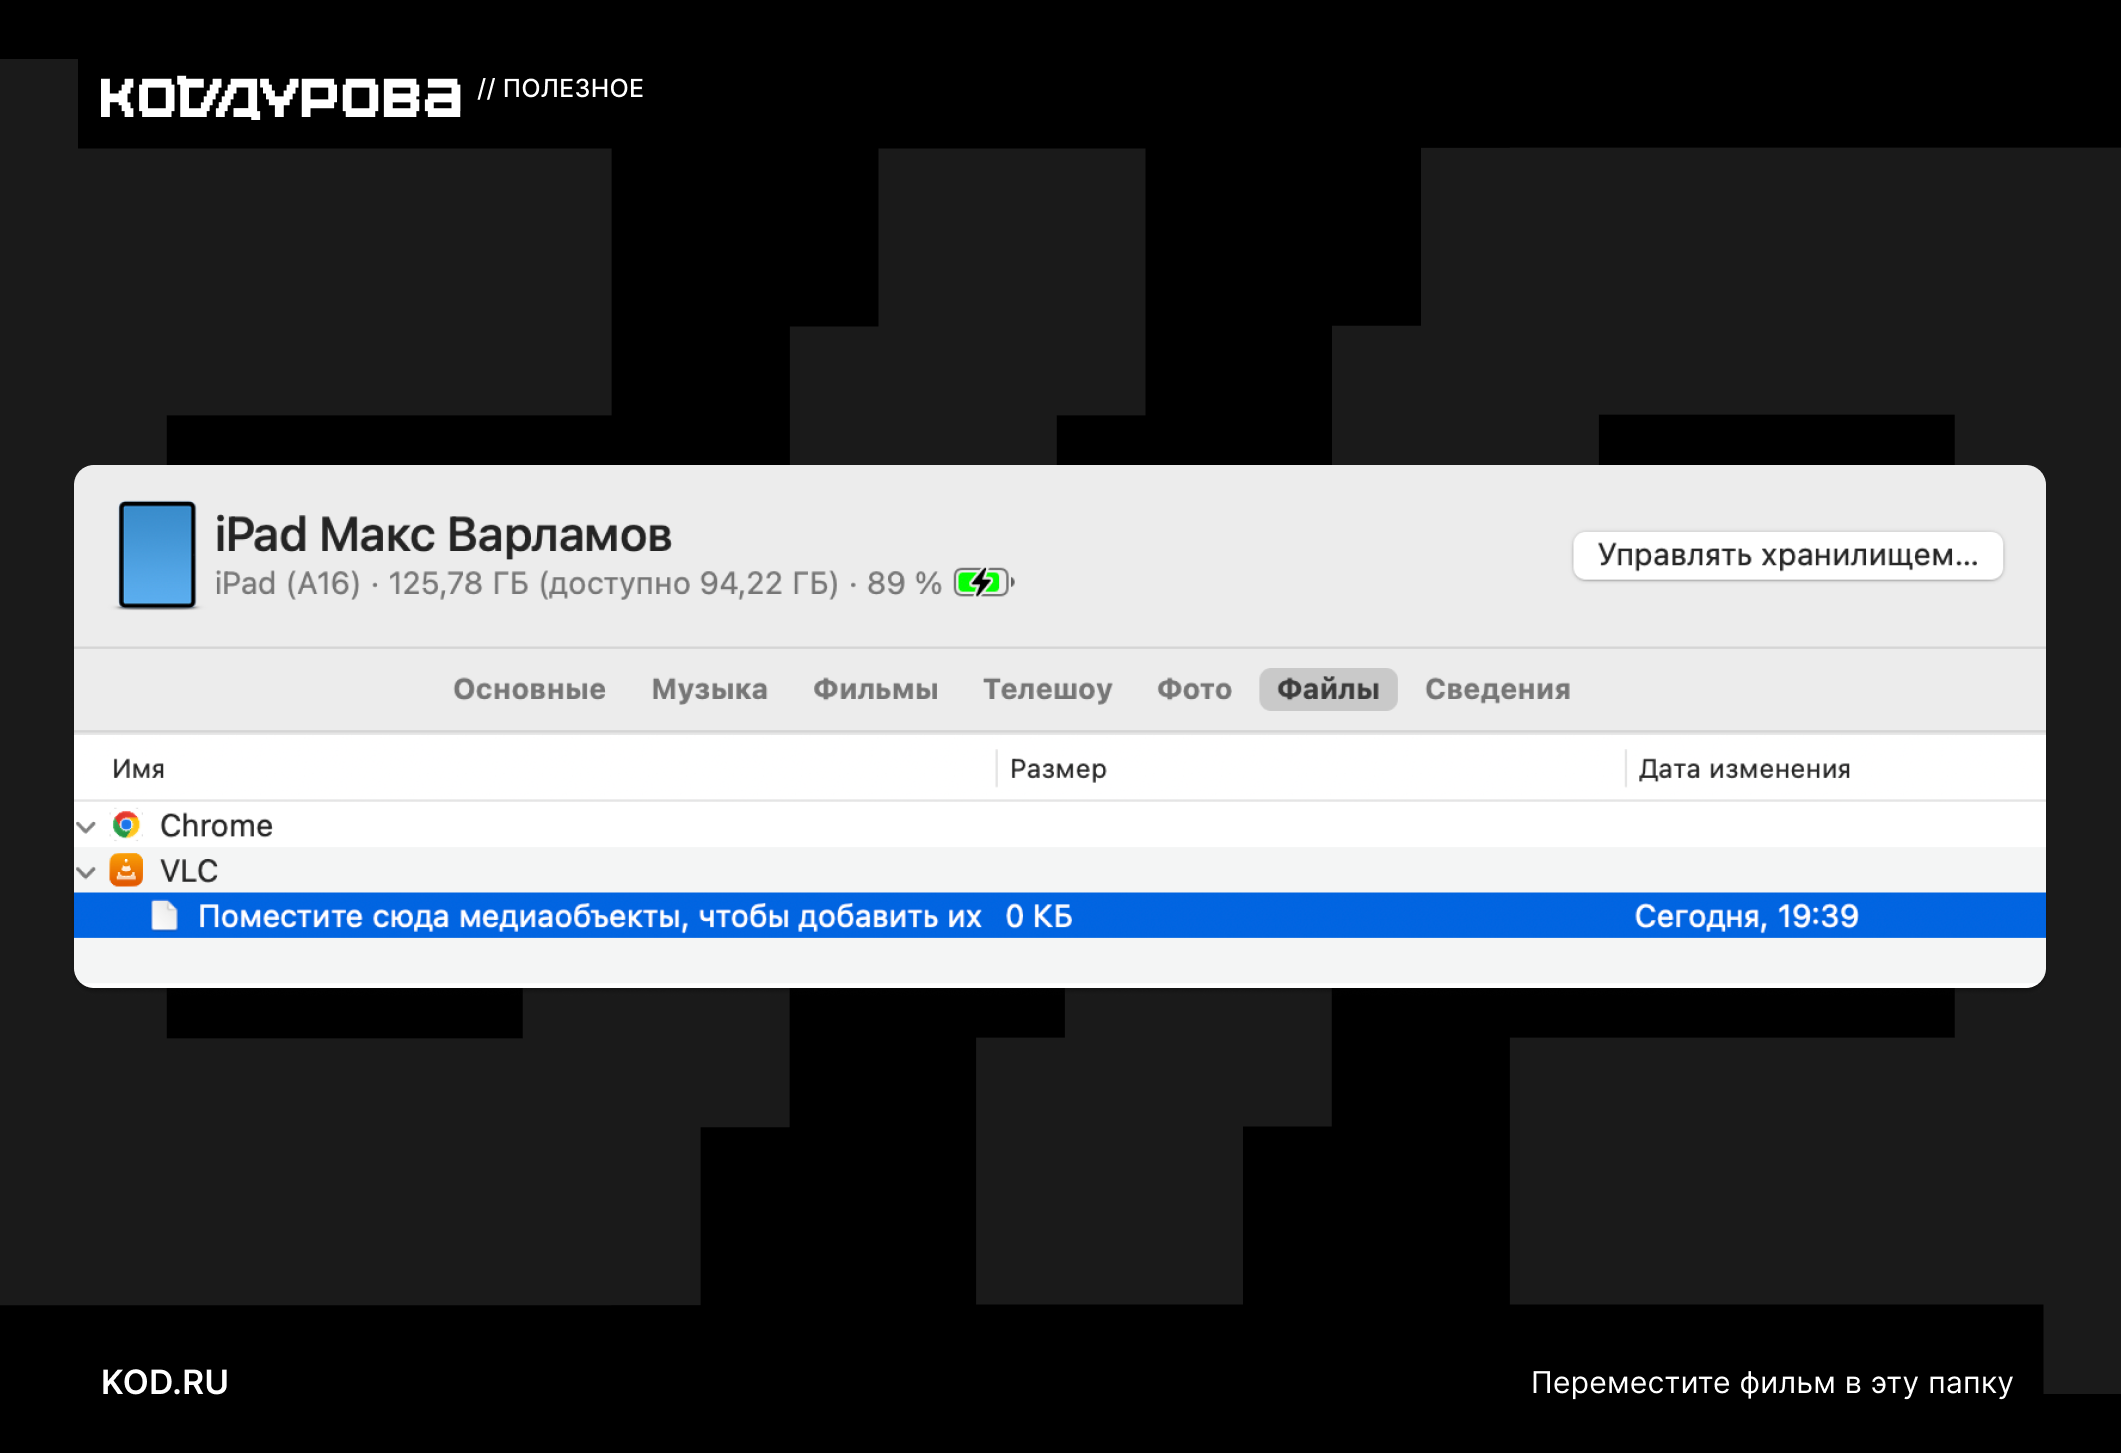Select the Chrome app row label
The image size is (2121, 1453).
pyautogui.click(x=216, y=825)
